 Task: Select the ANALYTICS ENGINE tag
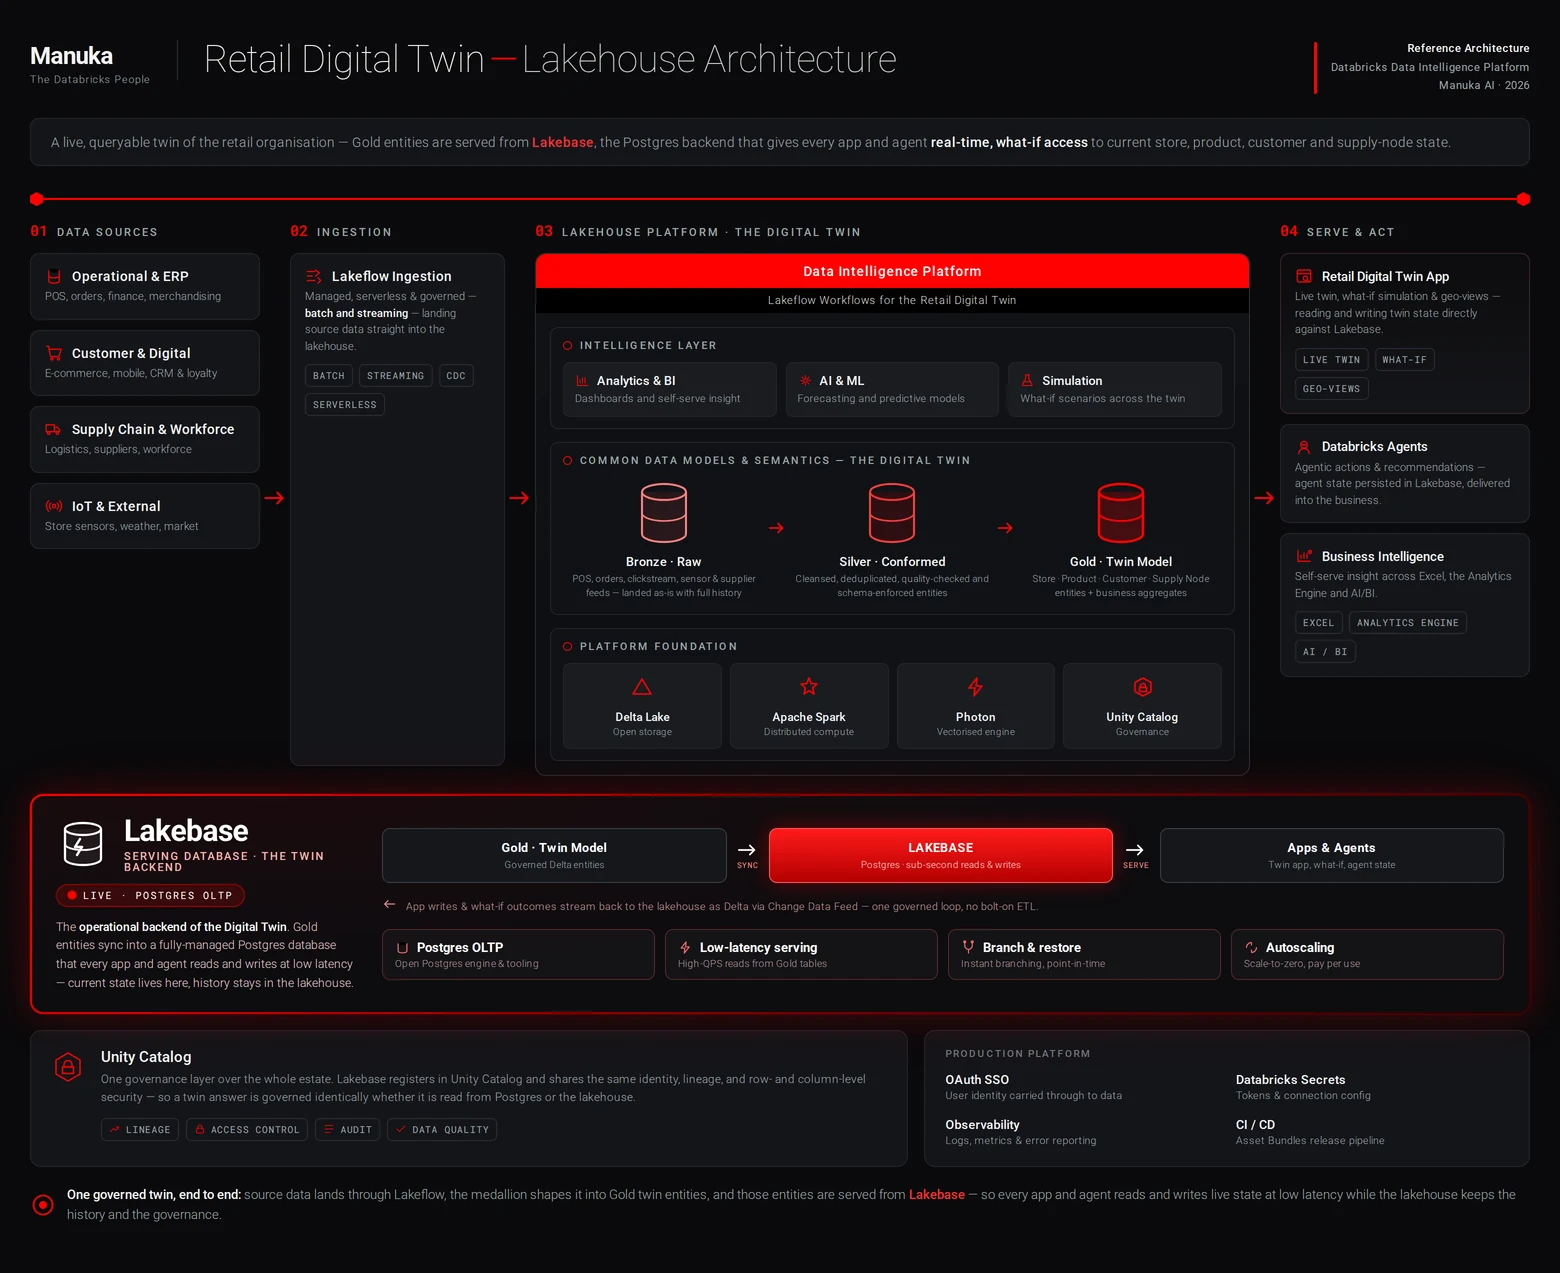coord(1408,623)
